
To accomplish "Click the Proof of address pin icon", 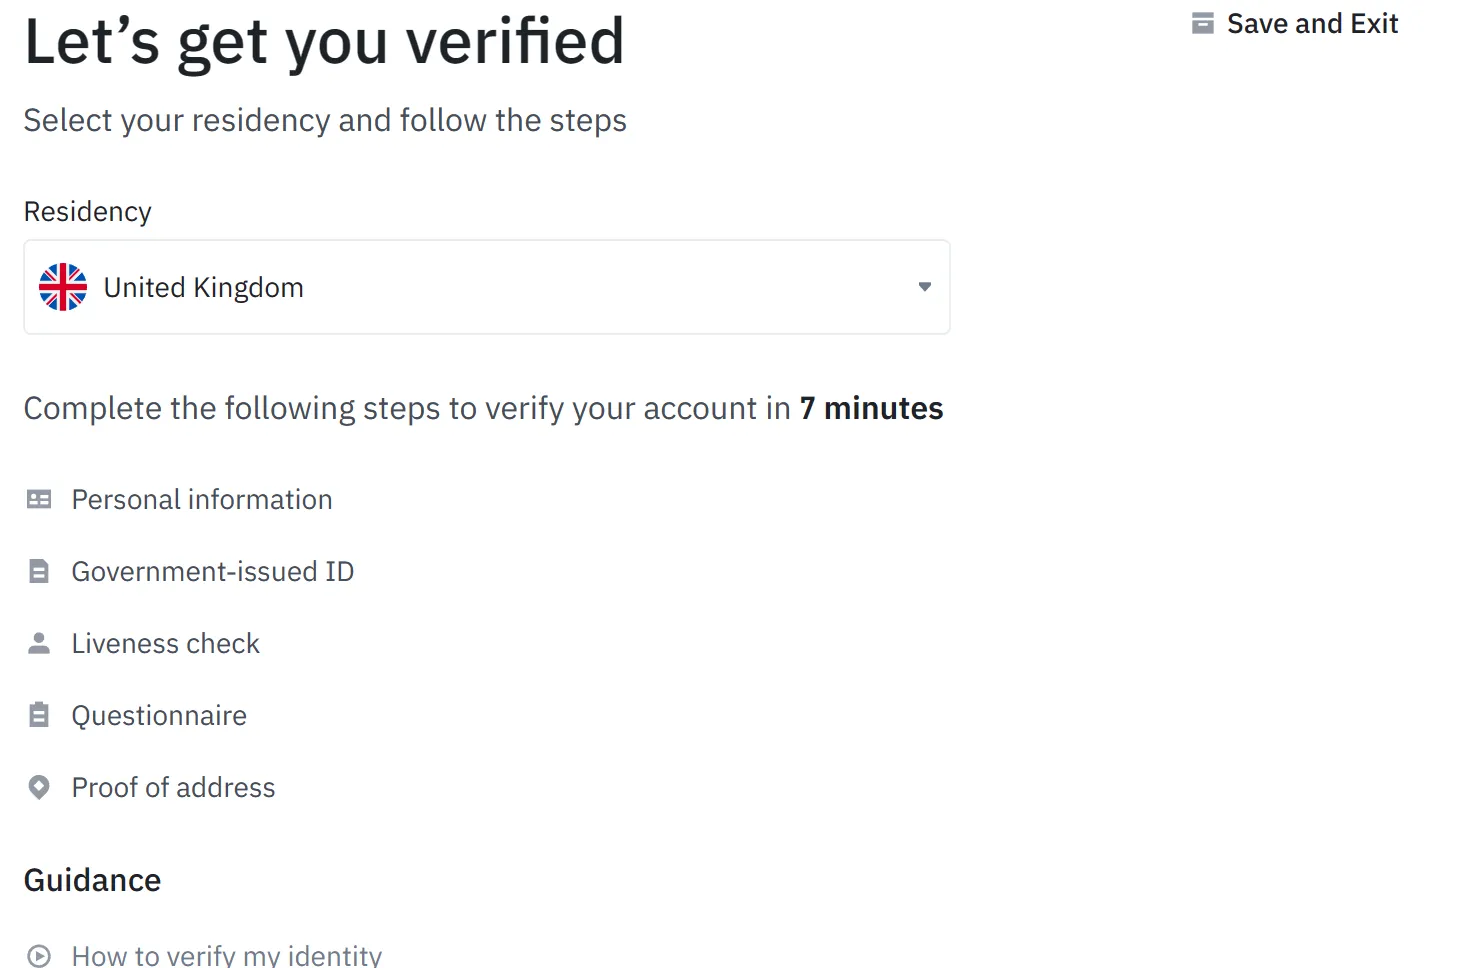I will pos(39,787).
